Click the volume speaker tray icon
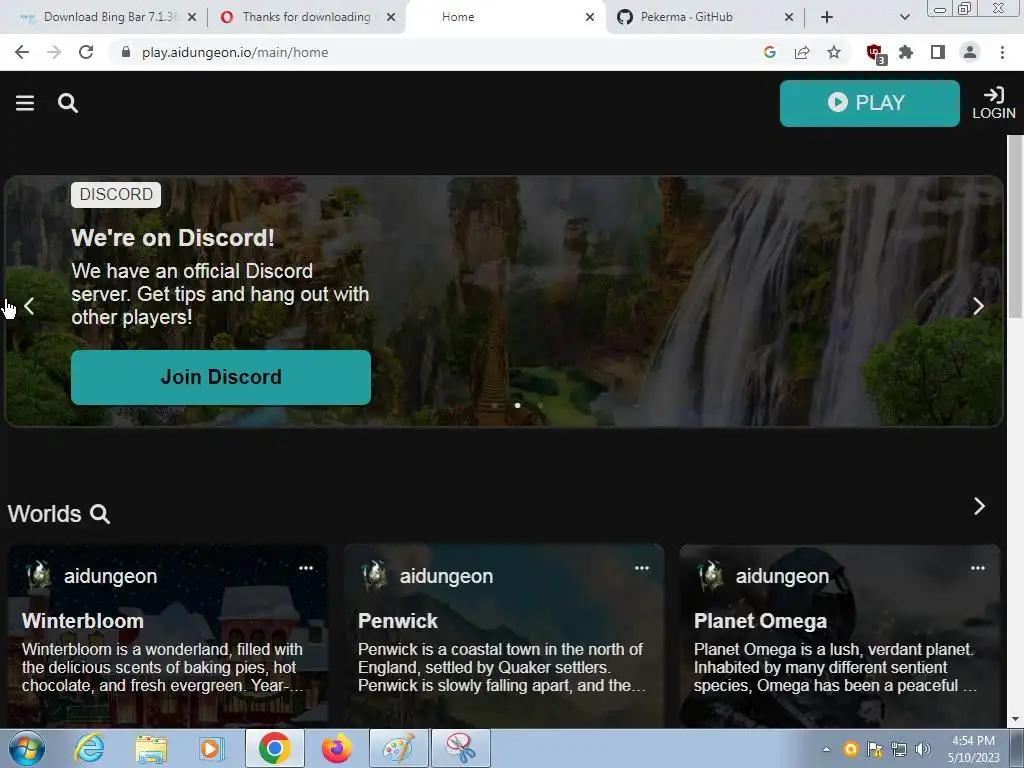 click(923, 749)
